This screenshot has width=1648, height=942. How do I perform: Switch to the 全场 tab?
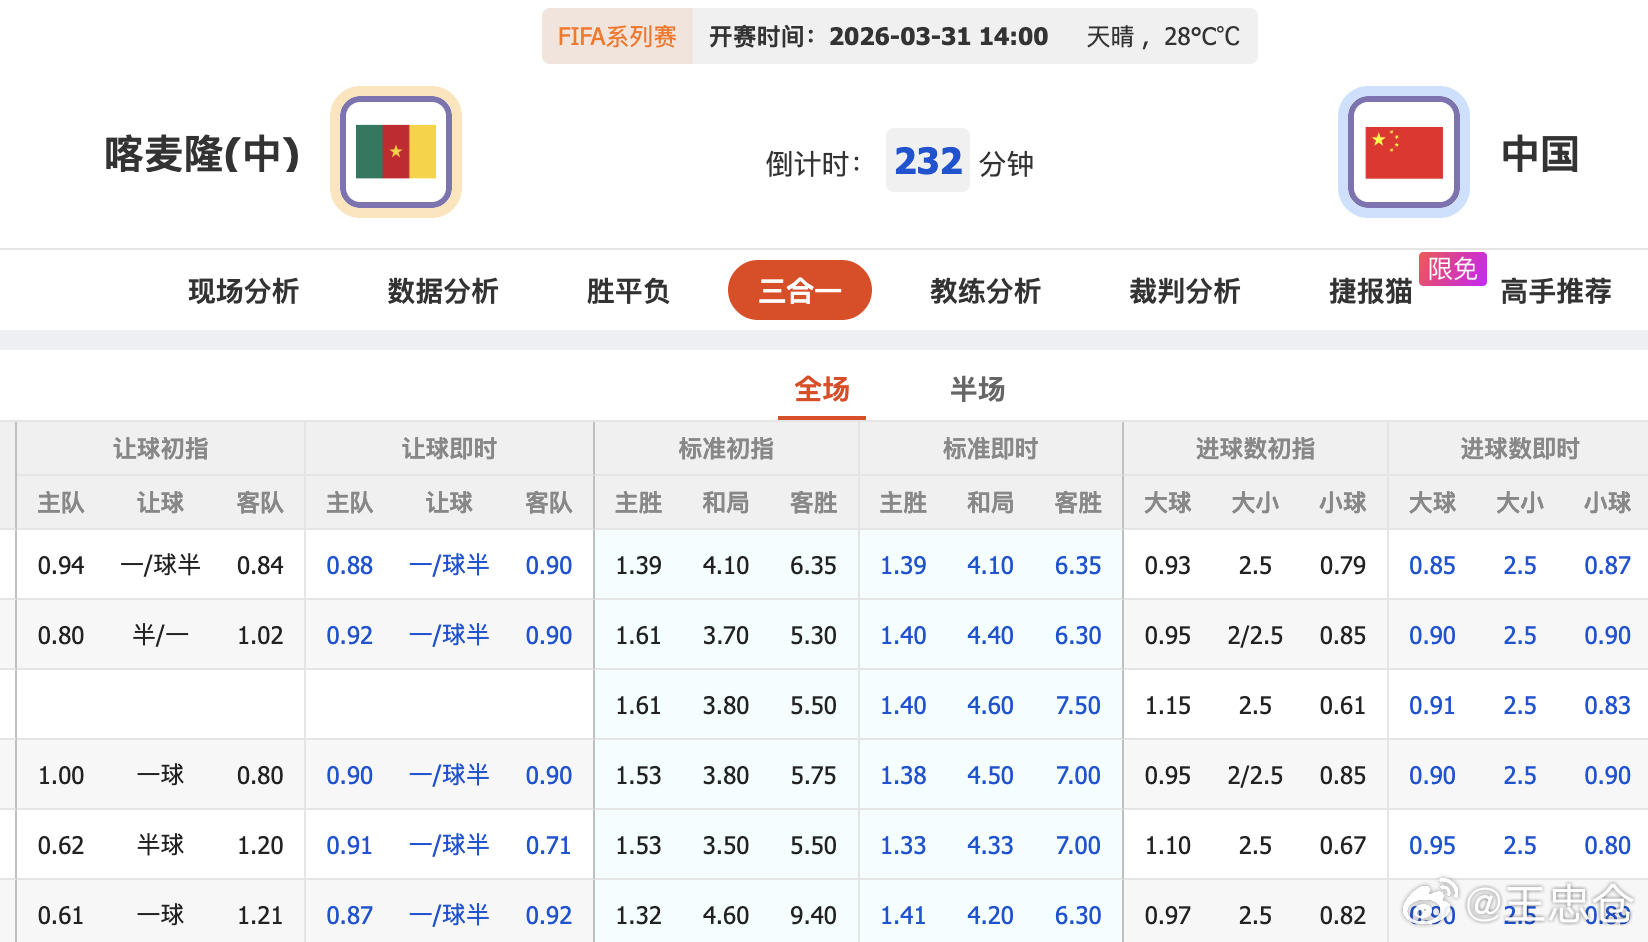(x=820, y=390)
